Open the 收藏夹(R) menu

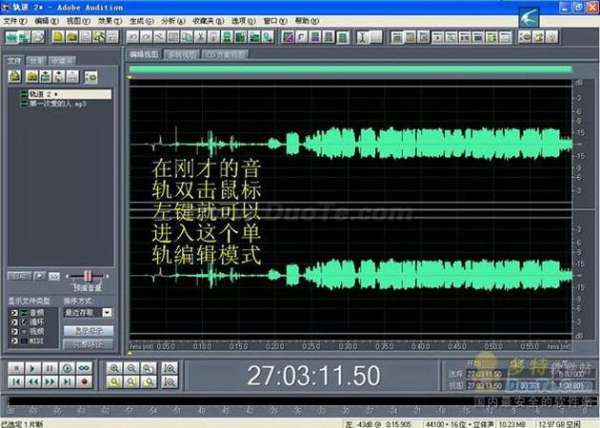209,21
